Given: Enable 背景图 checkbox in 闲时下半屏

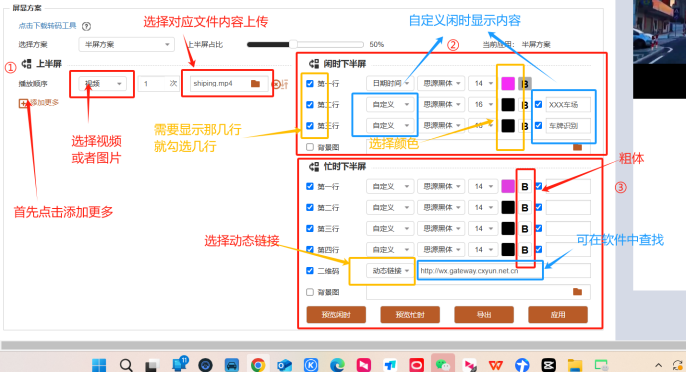Looking at the screenshot, I should [x=310, y=147].
